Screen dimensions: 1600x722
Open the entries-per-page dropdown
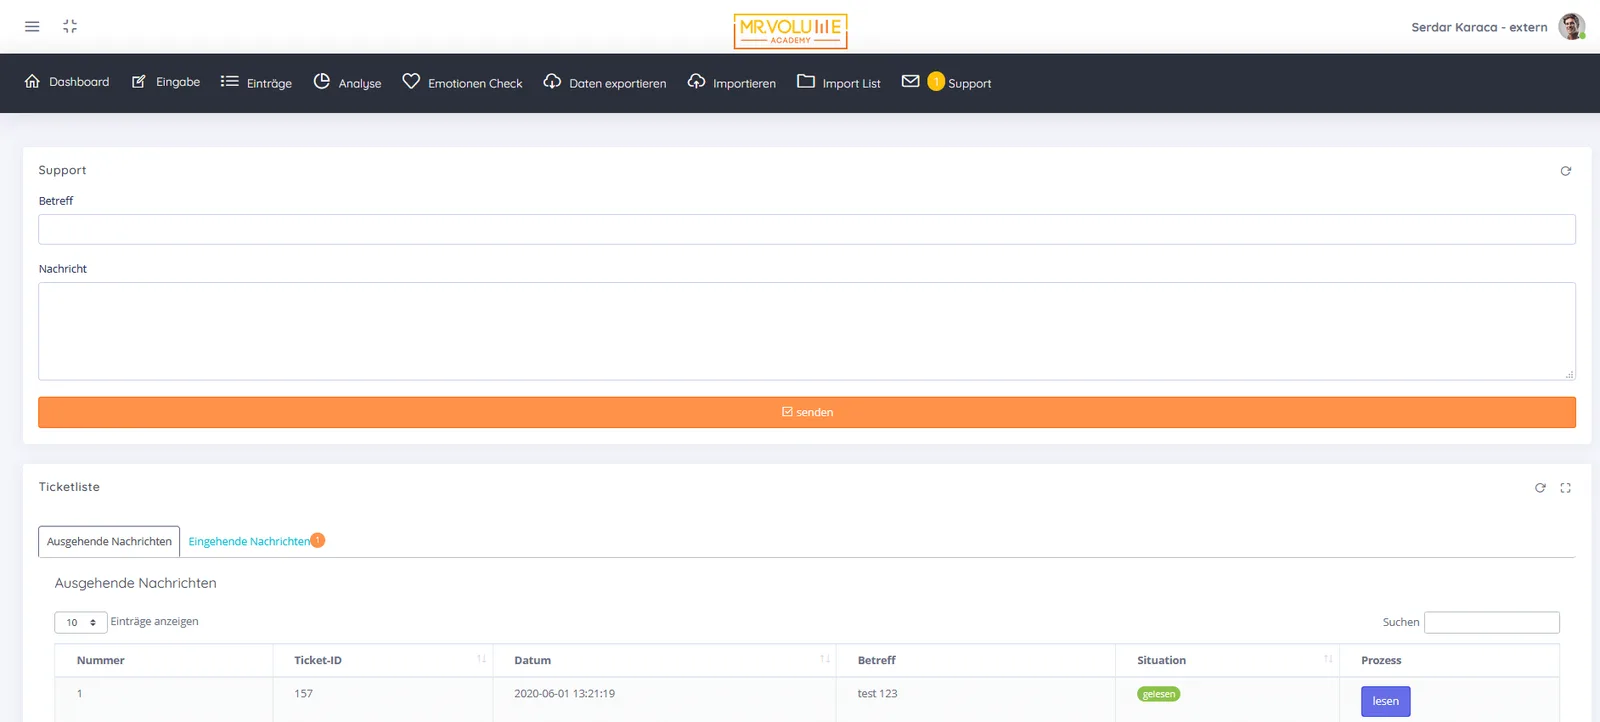[81, 622]
